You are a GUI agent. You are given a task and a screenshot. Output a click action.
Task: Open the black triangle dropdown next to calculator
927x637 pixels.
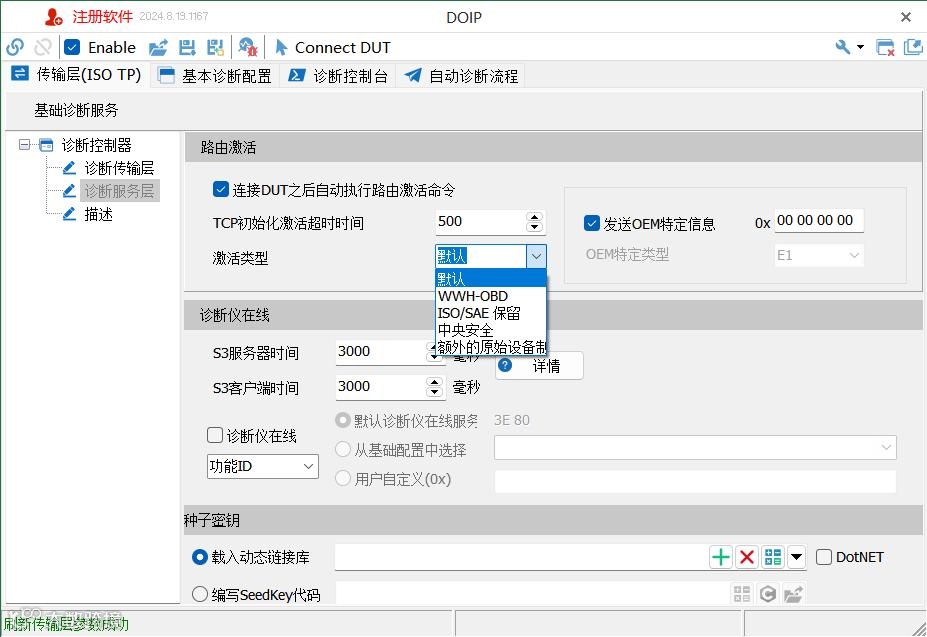[796, 557]
